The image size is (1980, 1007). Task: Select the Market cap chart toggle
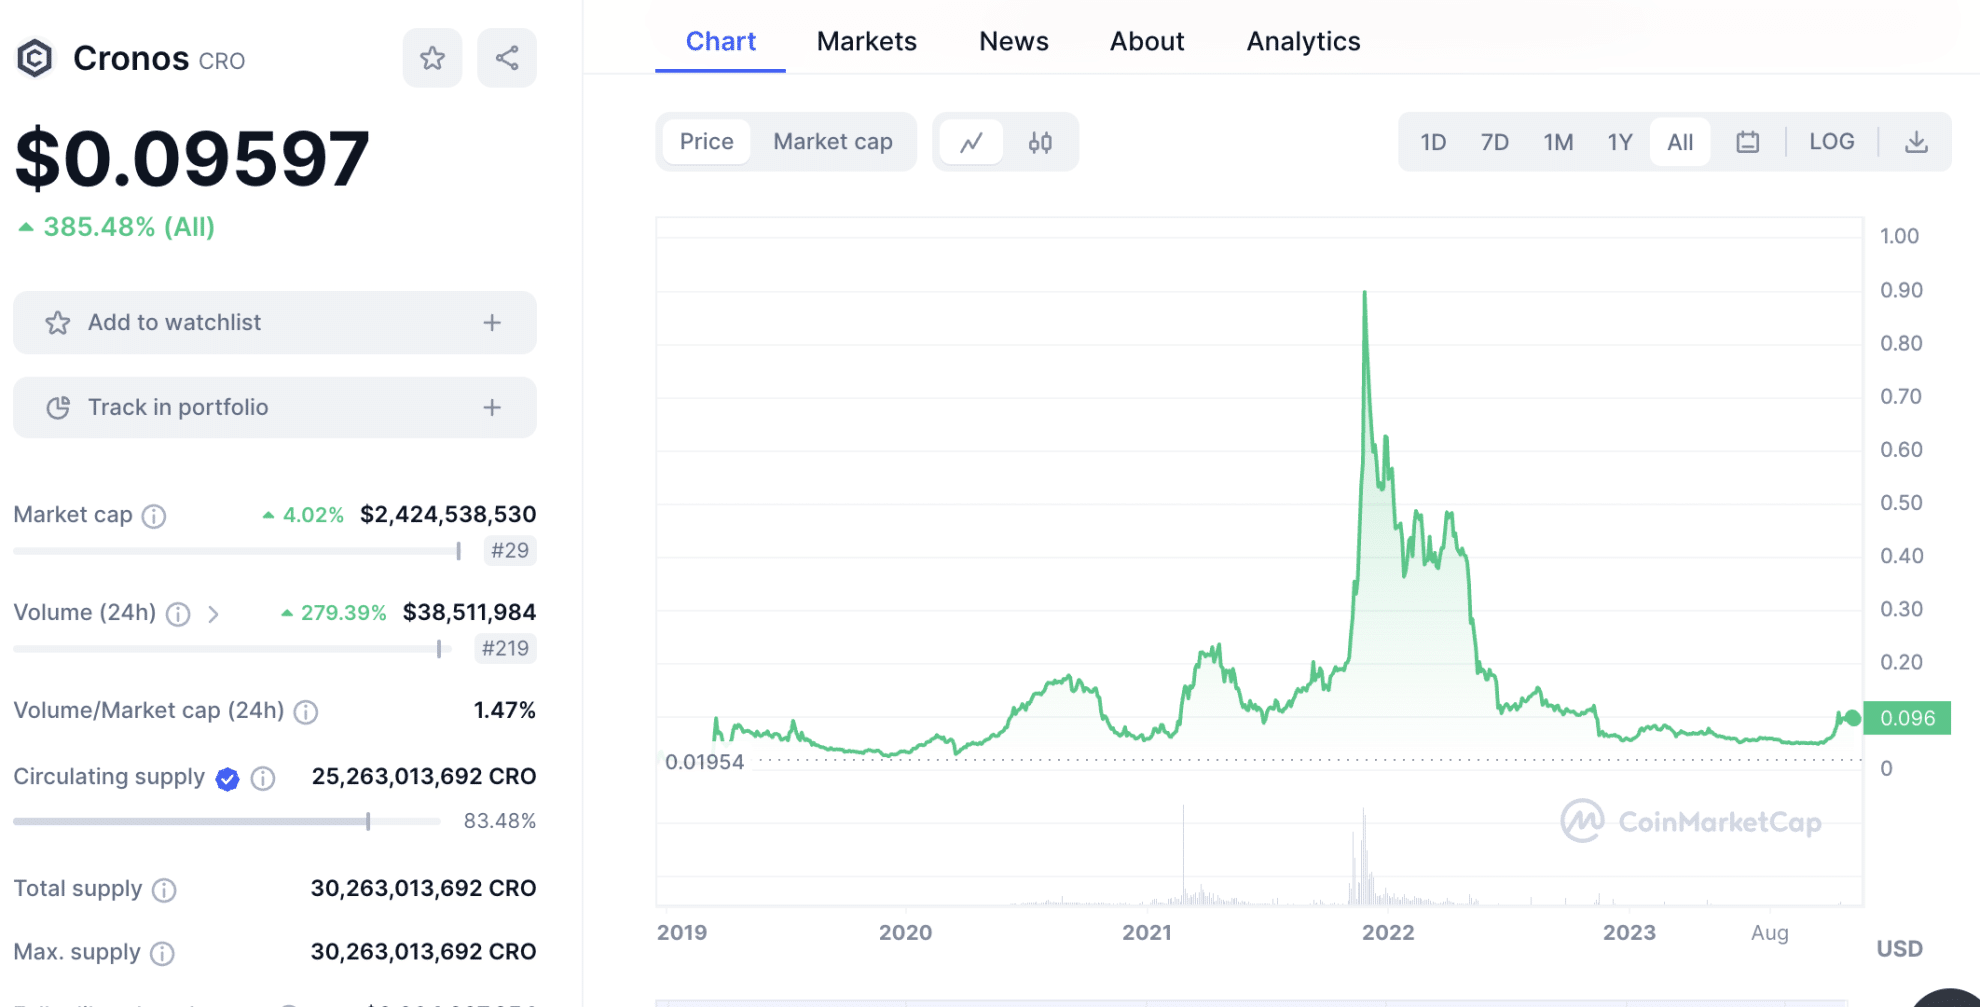click(833, 142)
